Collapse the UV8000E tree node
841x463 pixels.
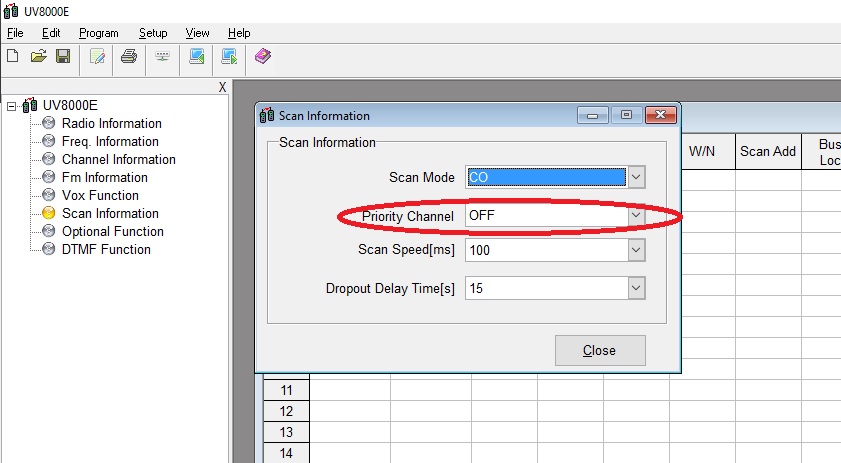pyautogui.click(x=11, y=106)
